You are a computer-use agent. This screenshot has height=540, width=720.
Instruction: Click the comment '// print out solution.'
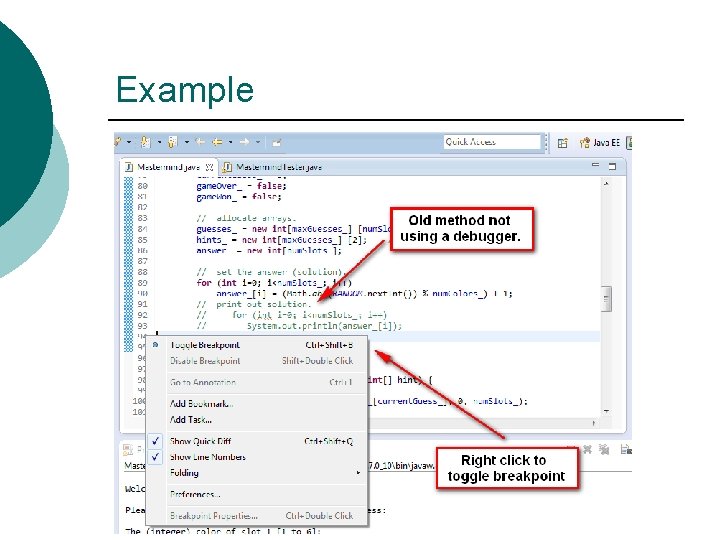[254, 304]
